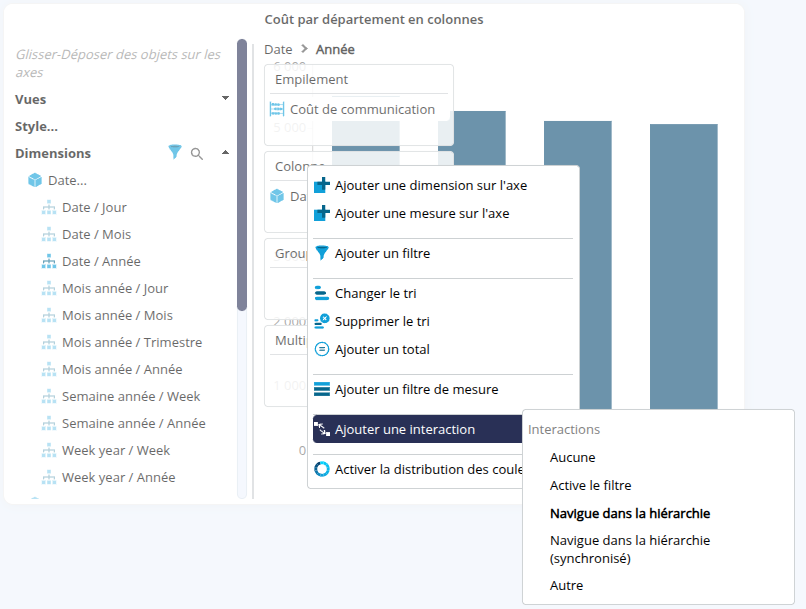Click the equals icon beside Ajouter un total
806x609 pixels.
322,349
